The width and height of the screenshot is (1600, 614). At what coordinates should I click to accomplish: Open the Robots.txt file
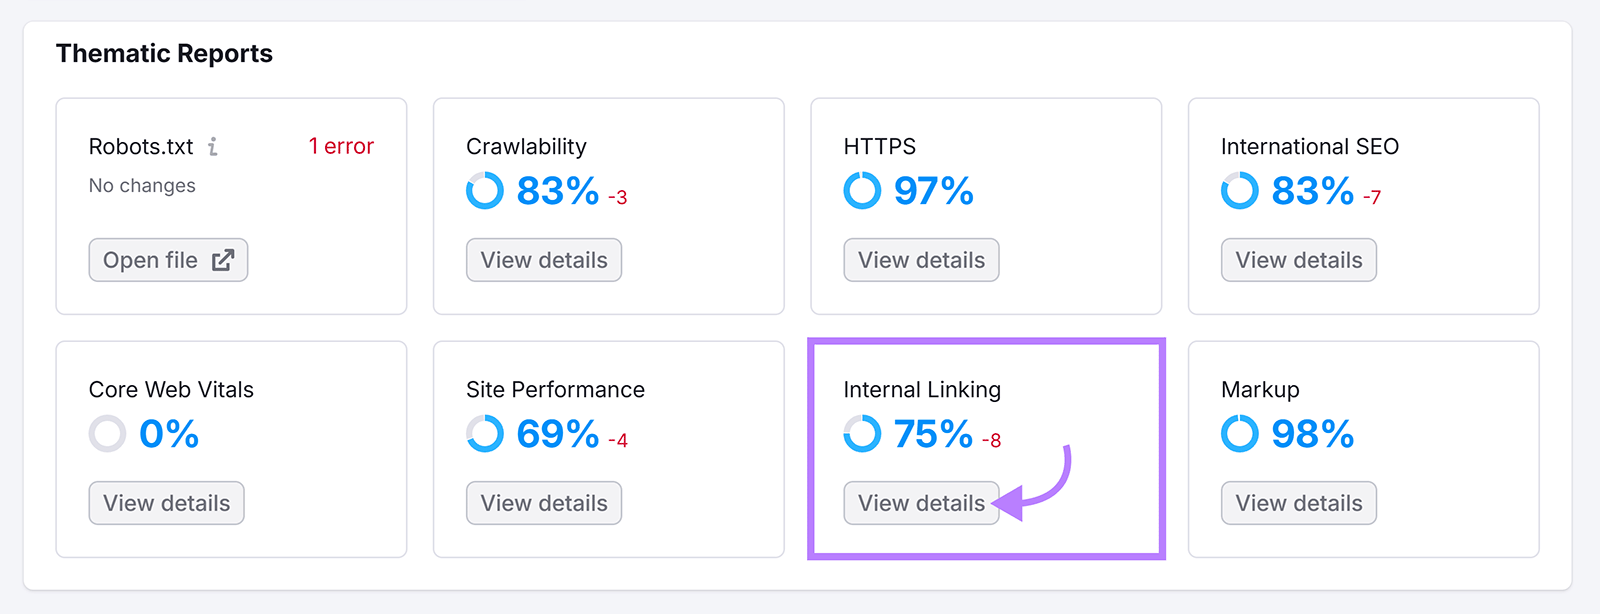167,260
